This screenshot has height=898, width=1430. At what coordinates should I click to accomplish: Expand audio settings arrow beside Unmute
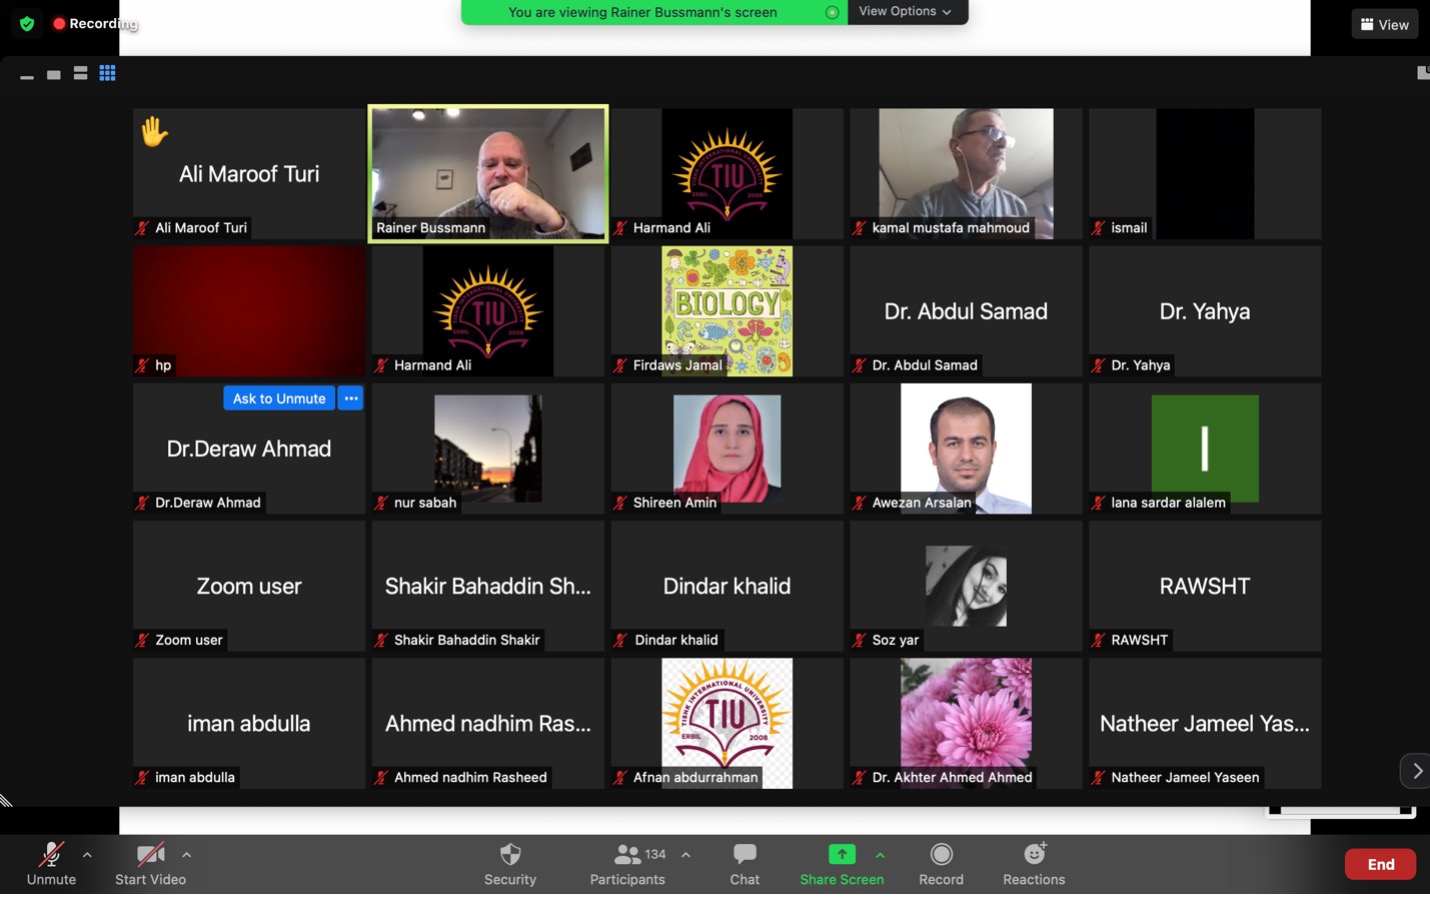pyautogui.click(x=87, y=855)
